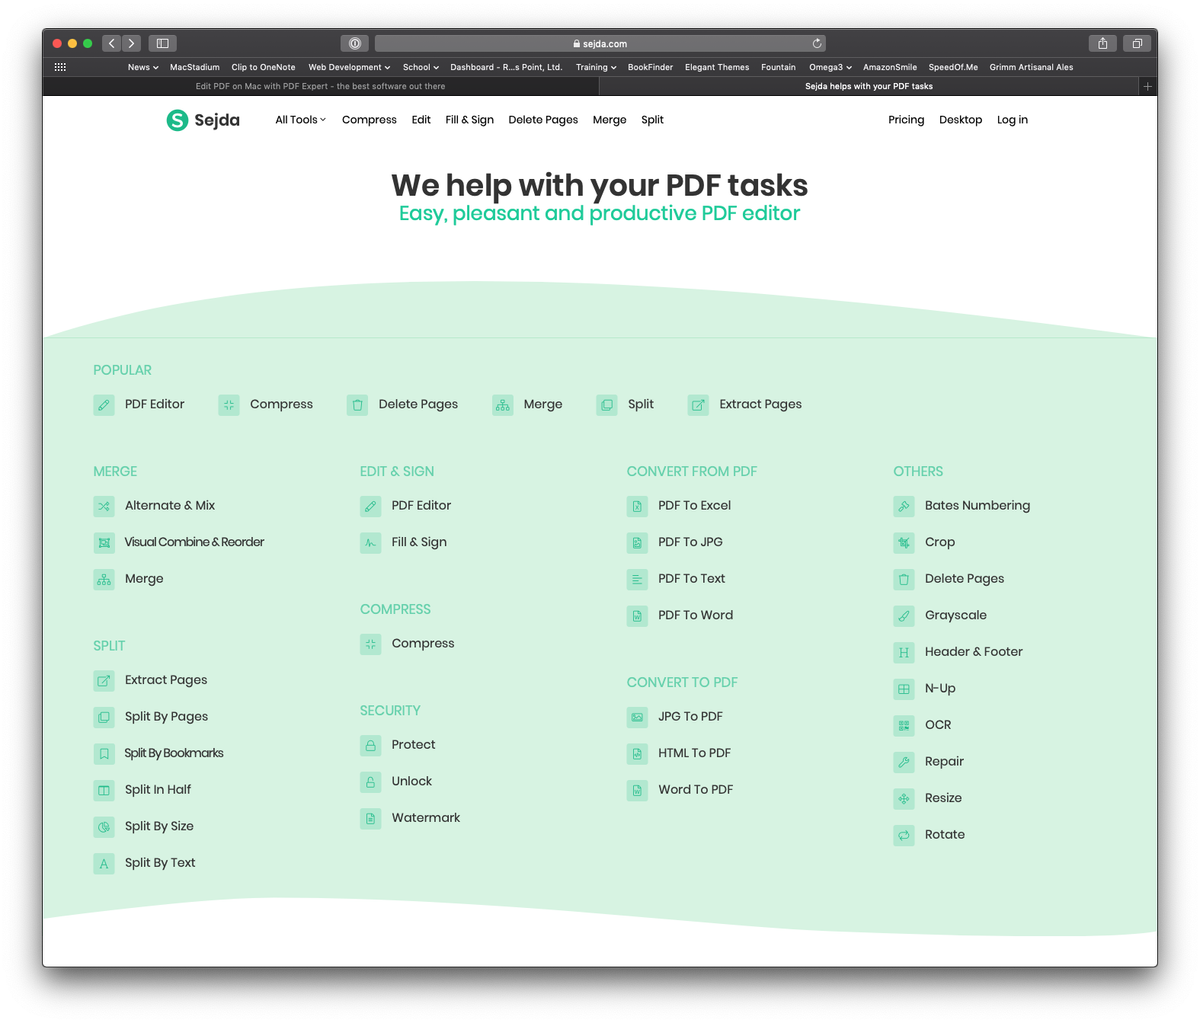Open the School bookmarks dropdown

point(420,67)
